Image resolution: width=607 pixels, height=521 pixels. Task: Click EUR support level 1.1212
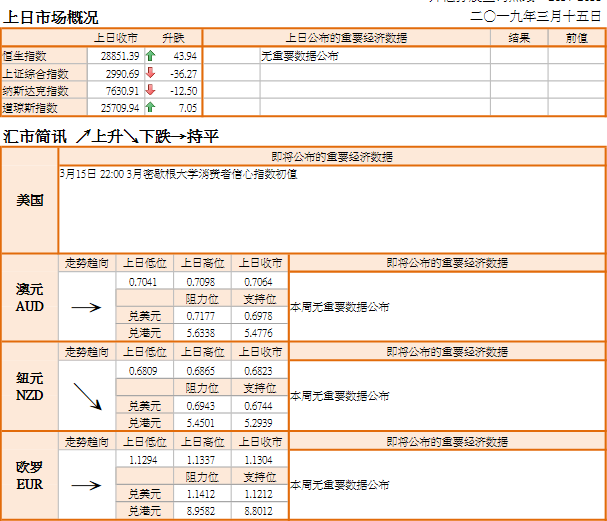point(258,494)
